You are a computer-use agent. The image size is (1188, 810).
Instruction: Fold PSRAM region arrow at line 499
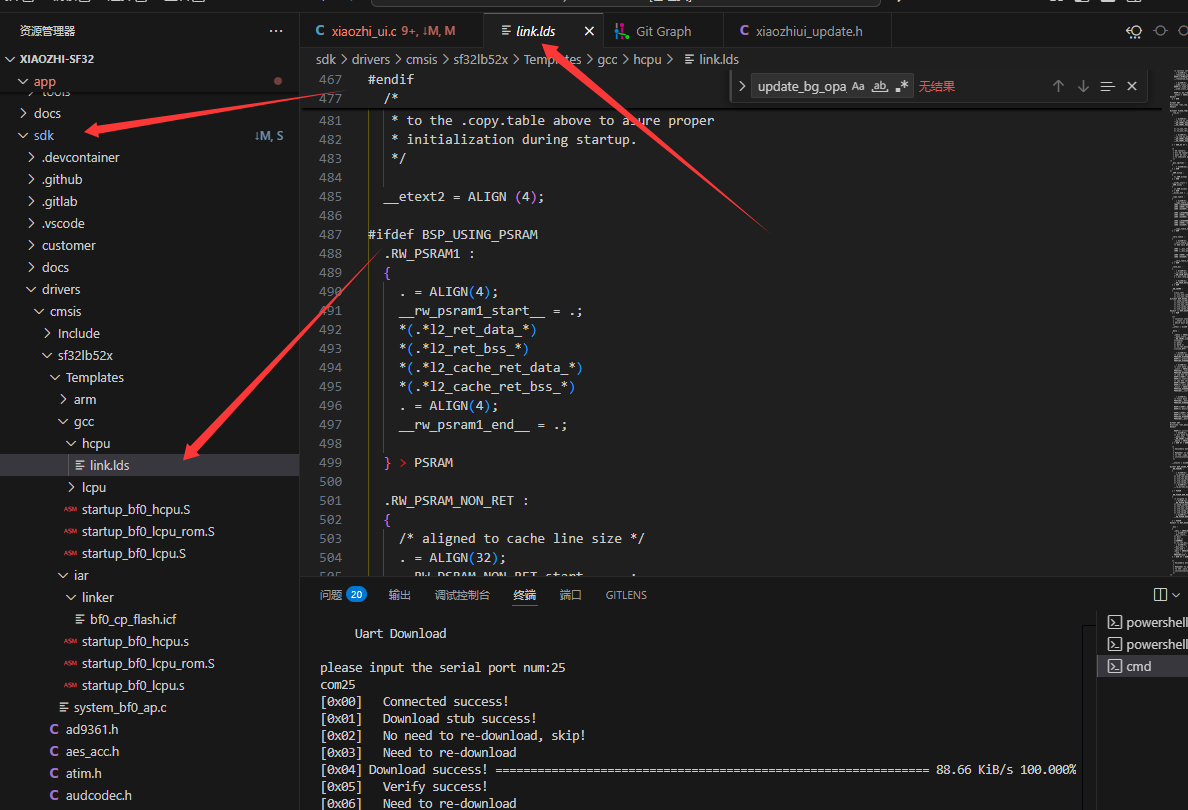pyautogui.click(x=402, y=462)
